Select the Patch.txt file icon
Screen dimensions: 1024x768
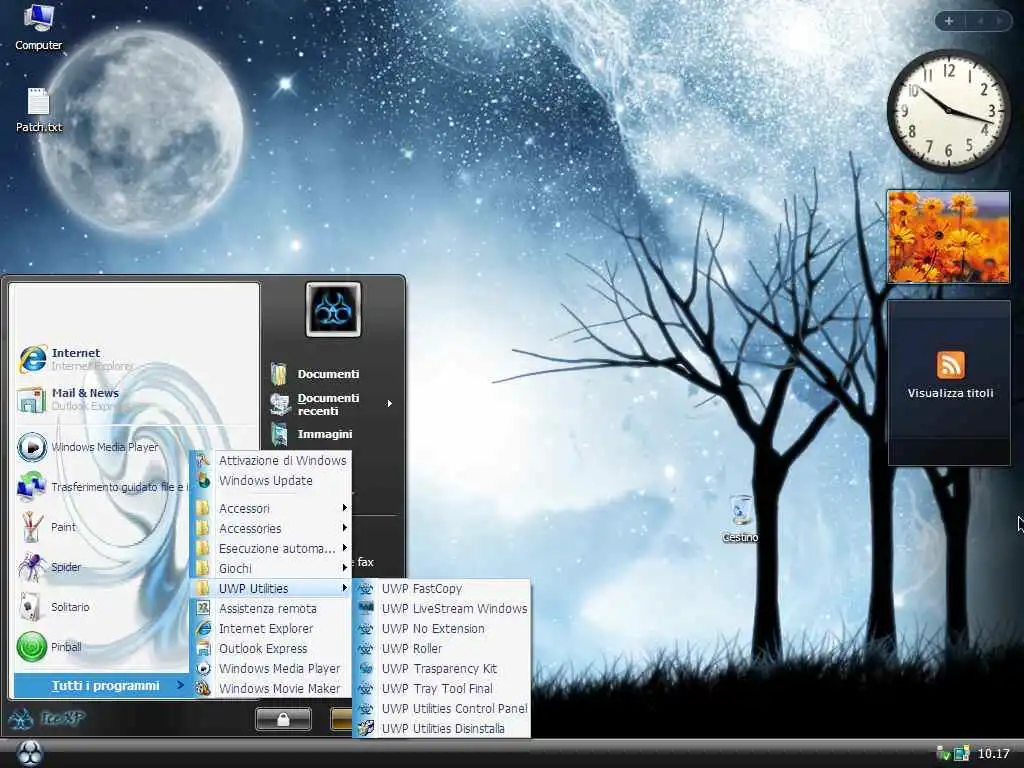pos(39,110)
